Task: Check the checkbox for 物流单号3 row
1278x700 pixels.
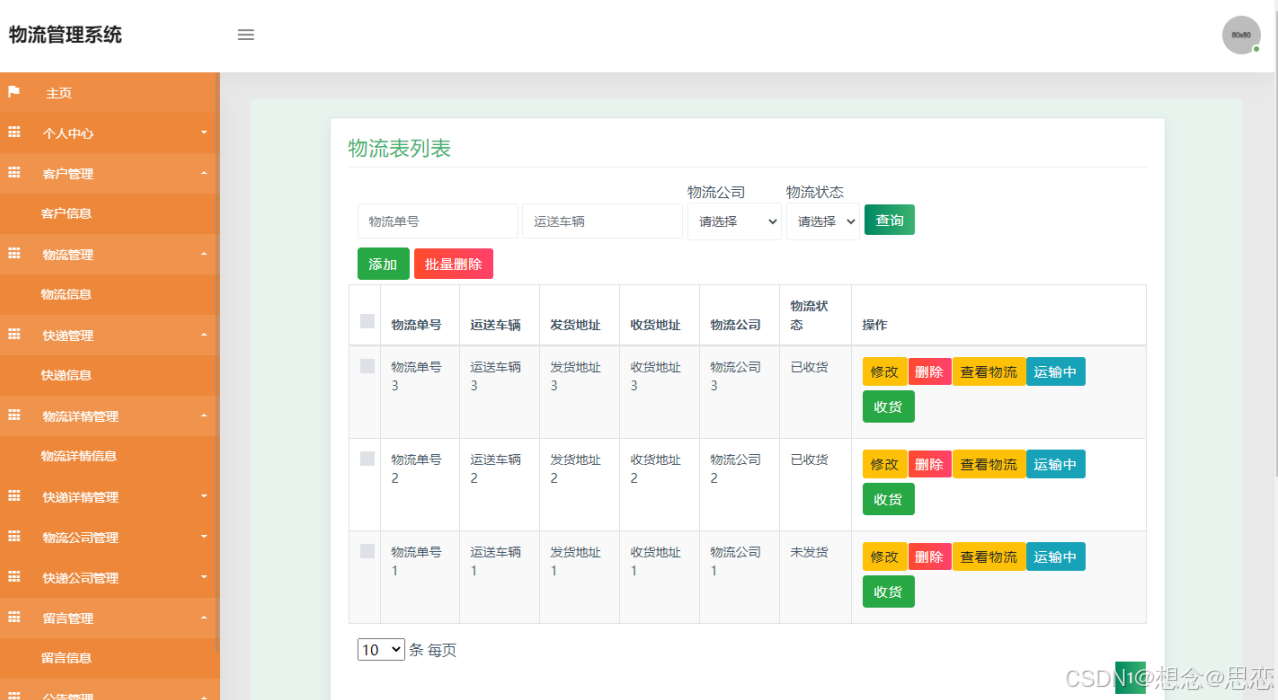Action: coord(367,367)
